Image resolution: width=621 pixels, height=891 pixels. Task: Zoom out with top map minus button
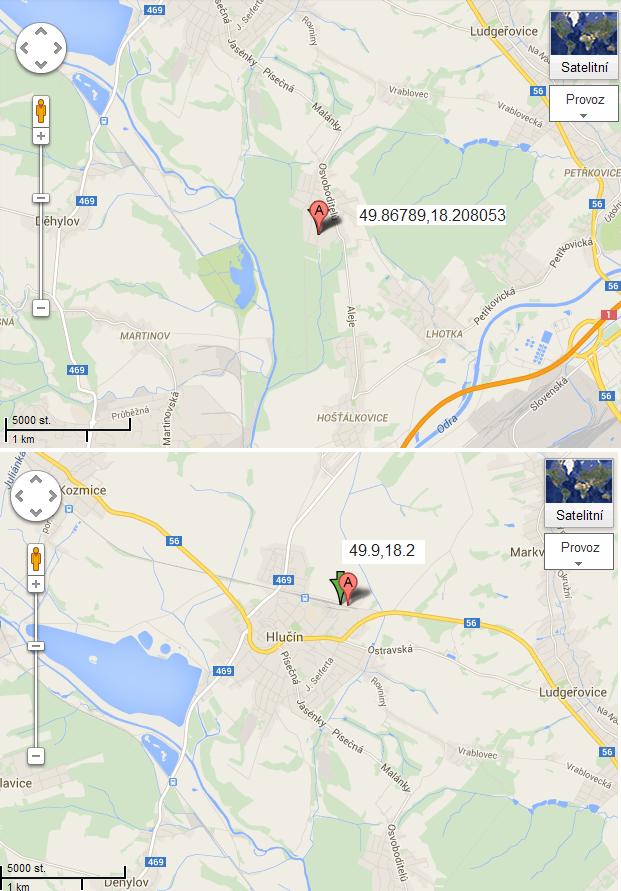click(x=40, y=308)
